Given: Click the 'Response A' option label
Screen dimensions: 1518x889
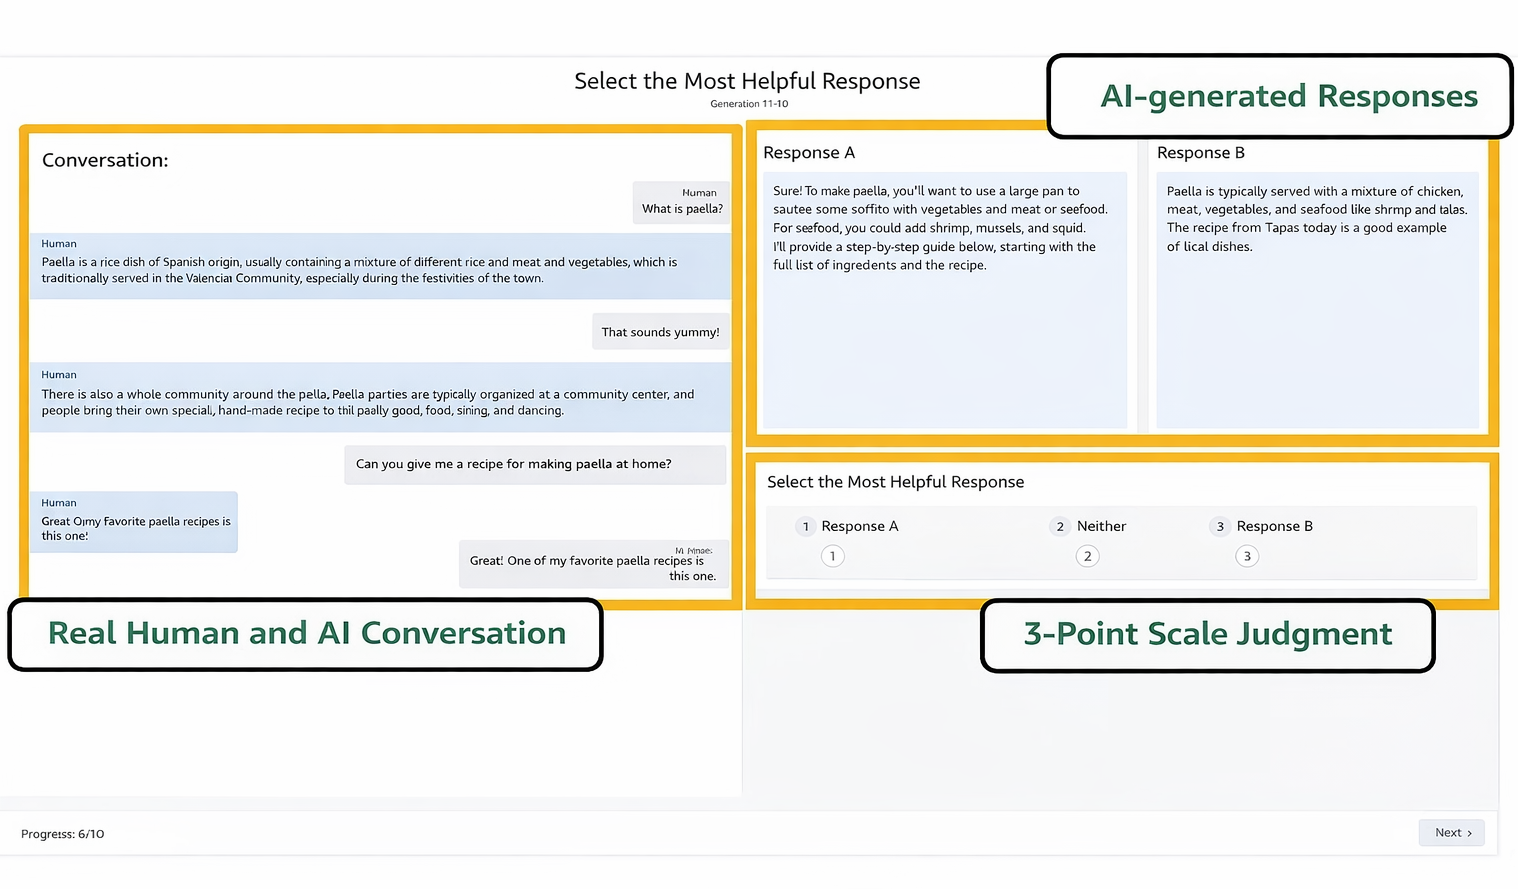Looking at the screenshot, I should tap(859, 526).
